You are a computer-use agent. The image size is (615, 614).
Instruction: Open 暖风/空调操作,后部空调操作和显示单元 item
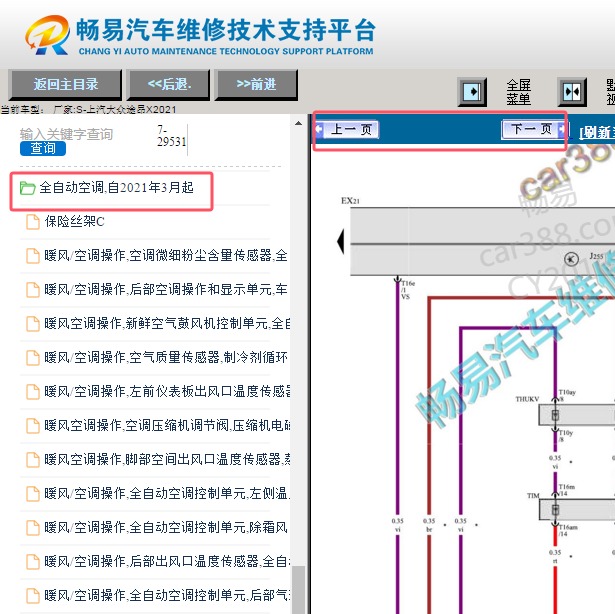tap(166, 290)
